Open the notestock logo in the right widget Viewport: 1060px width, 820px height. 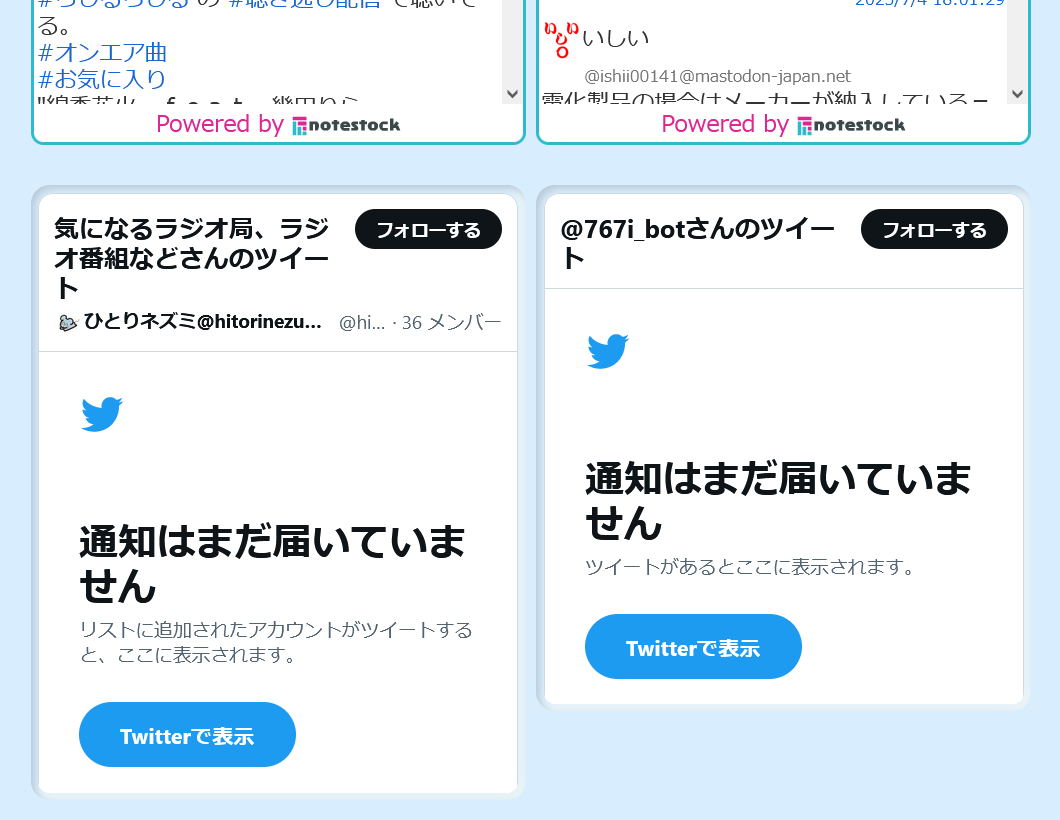[x=851, y=125]
